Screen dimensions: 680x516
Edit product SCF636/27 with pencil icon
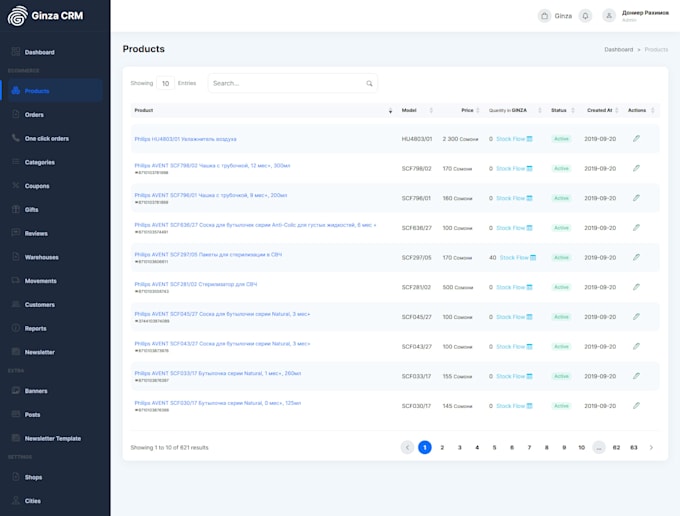636,228
